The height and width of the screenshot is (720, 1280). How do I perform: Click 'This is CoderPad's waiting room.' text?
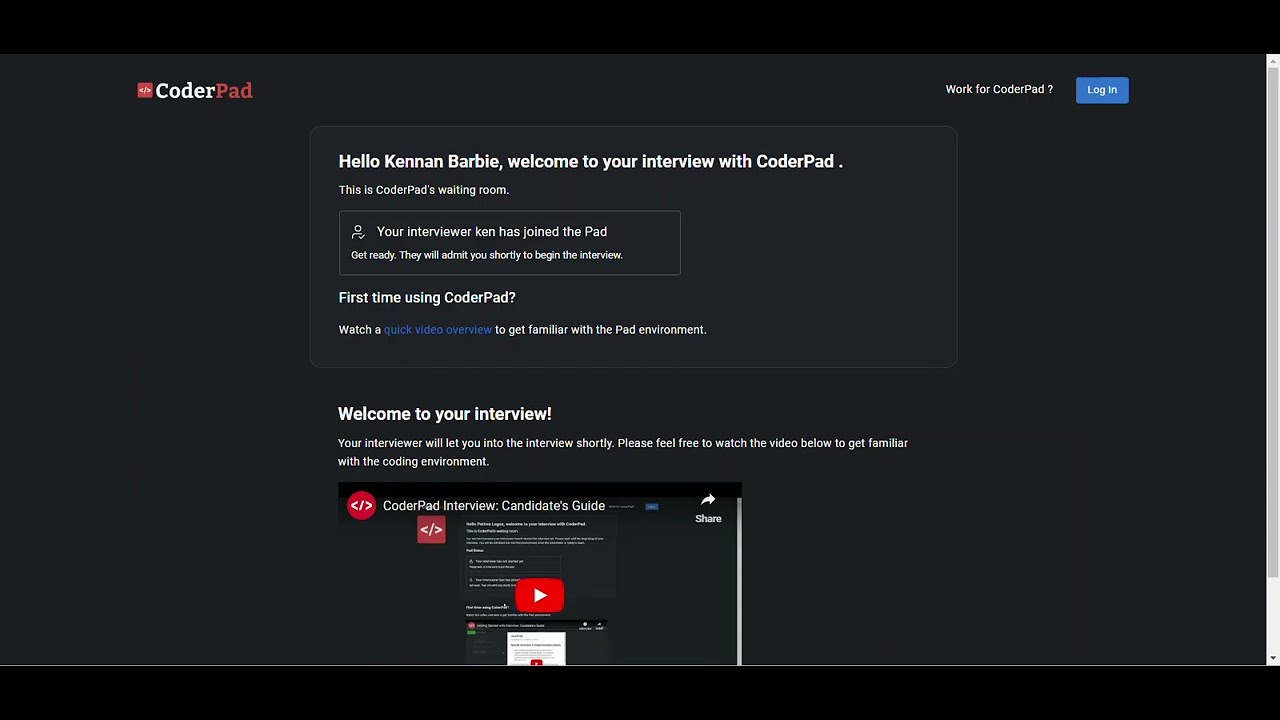pyautogui.click(x=424, y=190)
